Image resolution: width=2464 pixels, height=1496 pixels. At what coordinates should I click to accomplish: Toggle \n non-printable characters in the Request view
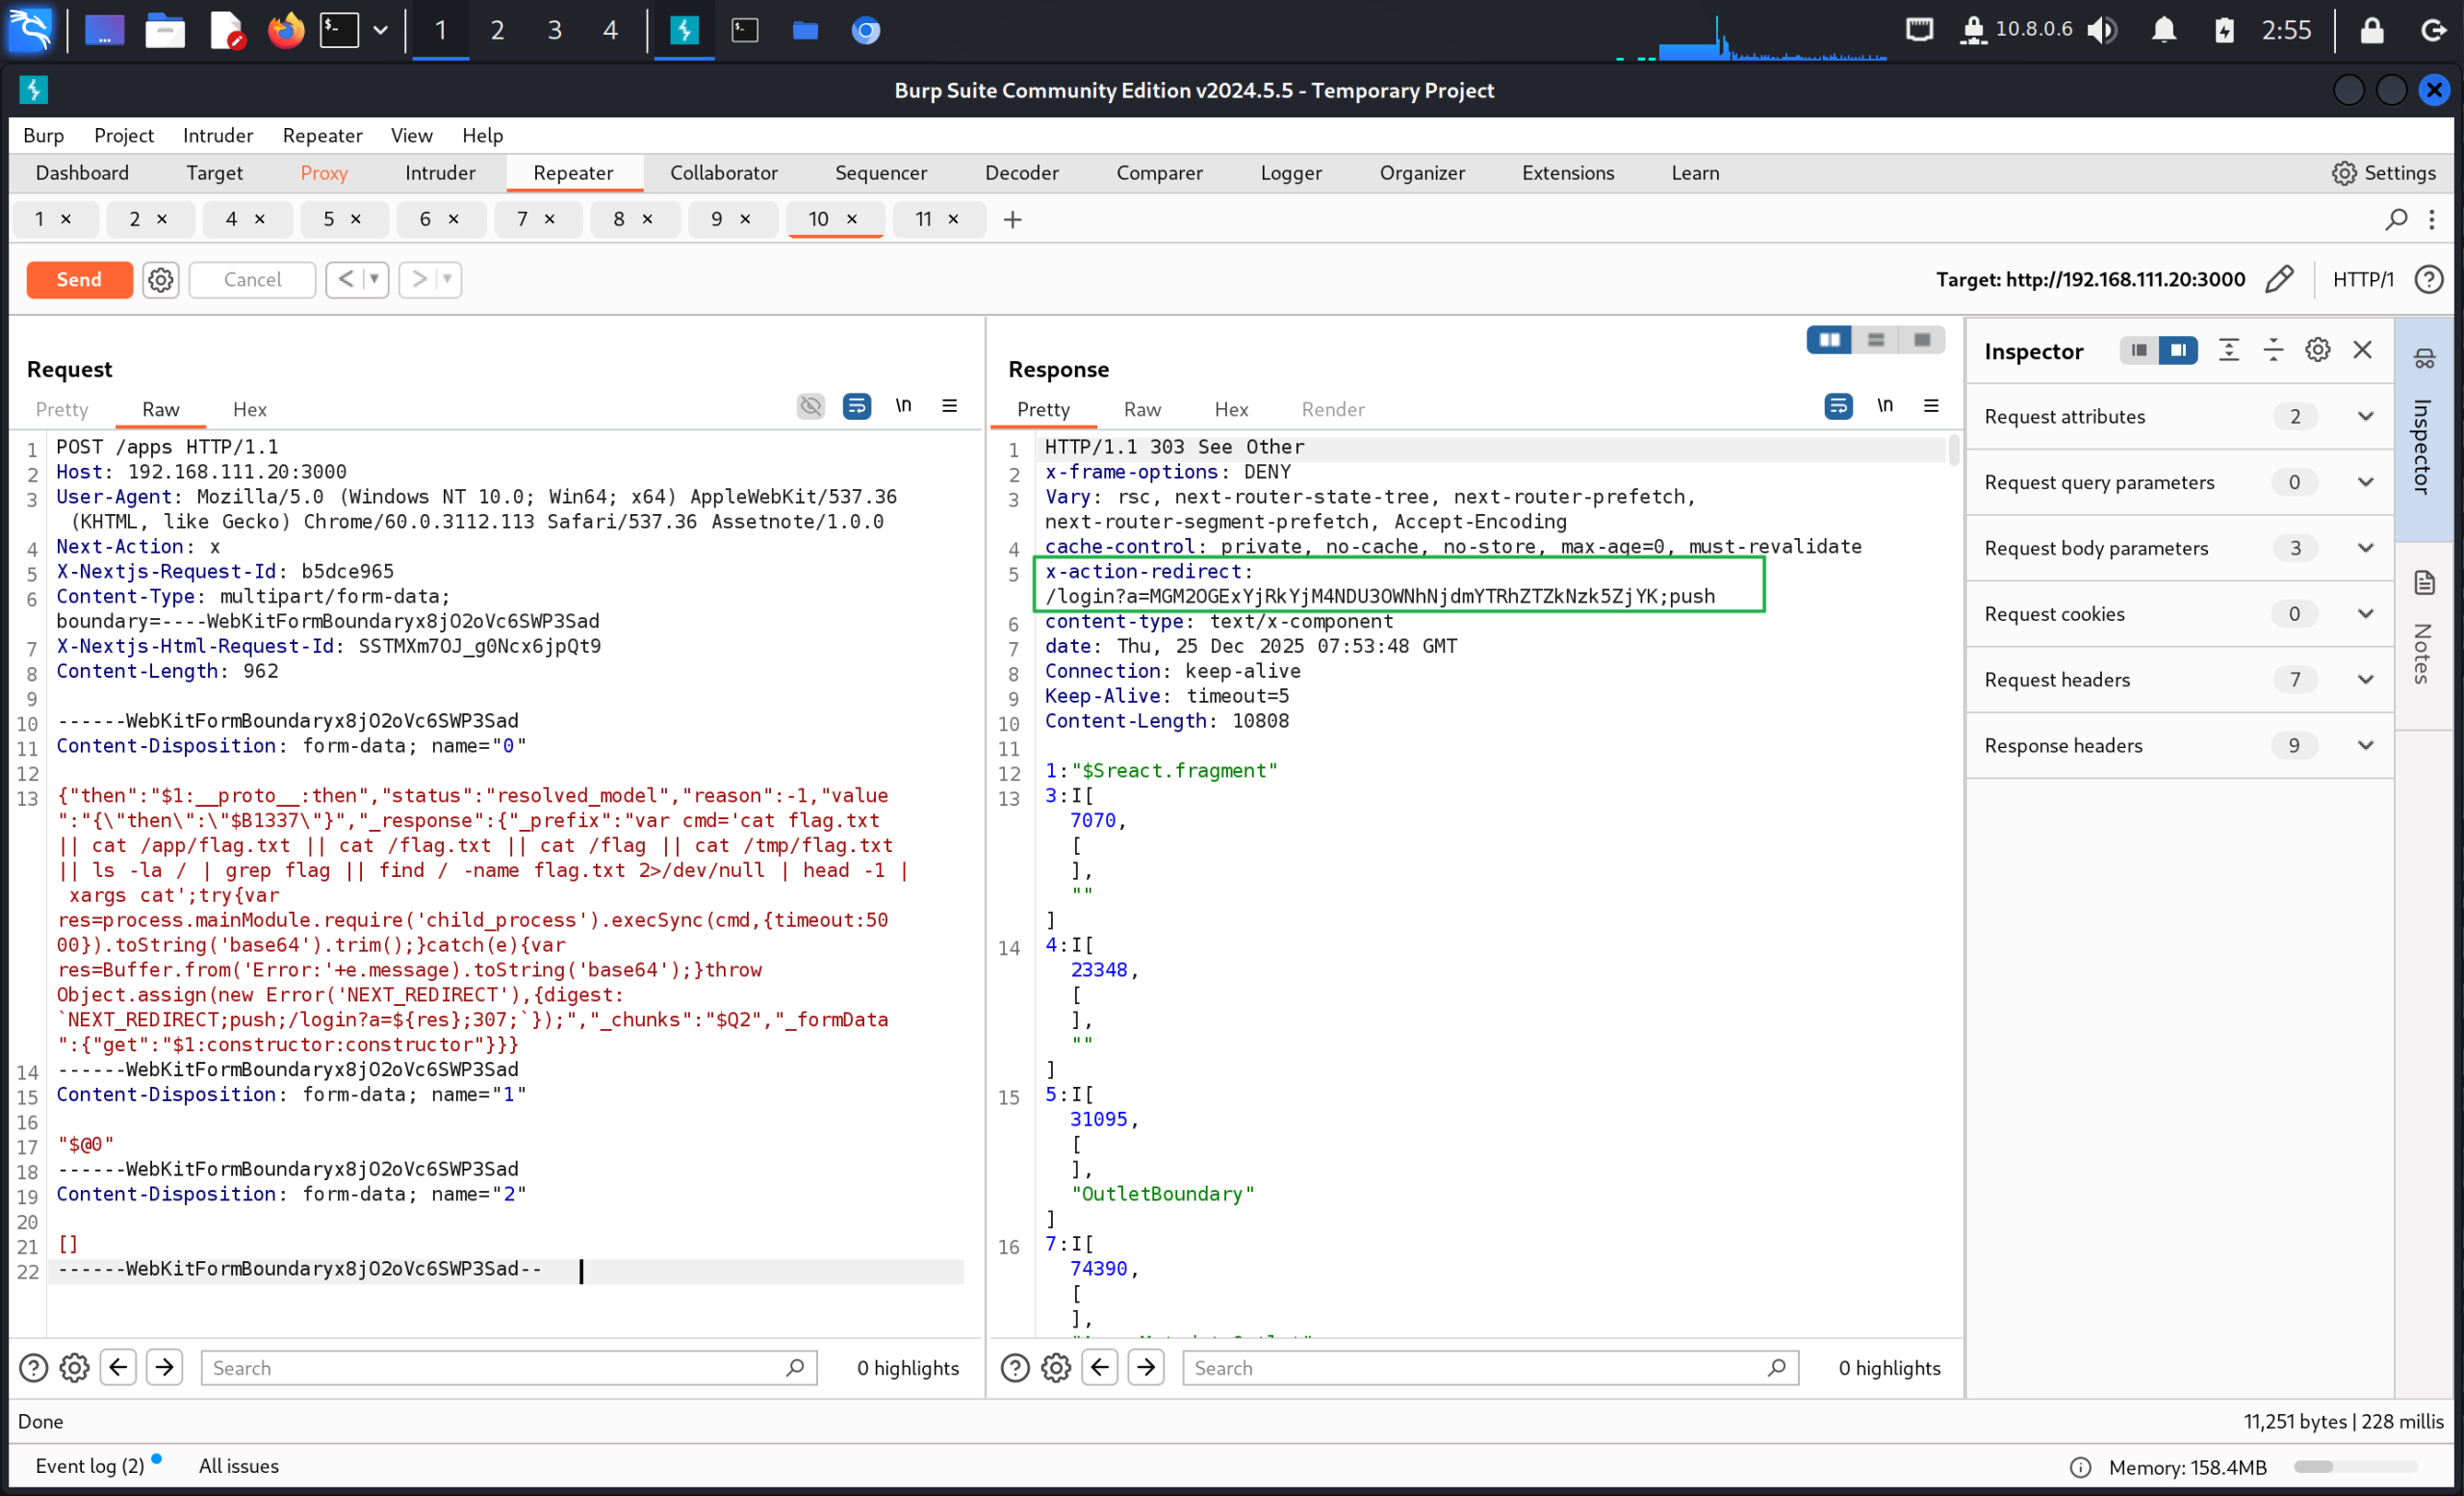coord(903,406)
